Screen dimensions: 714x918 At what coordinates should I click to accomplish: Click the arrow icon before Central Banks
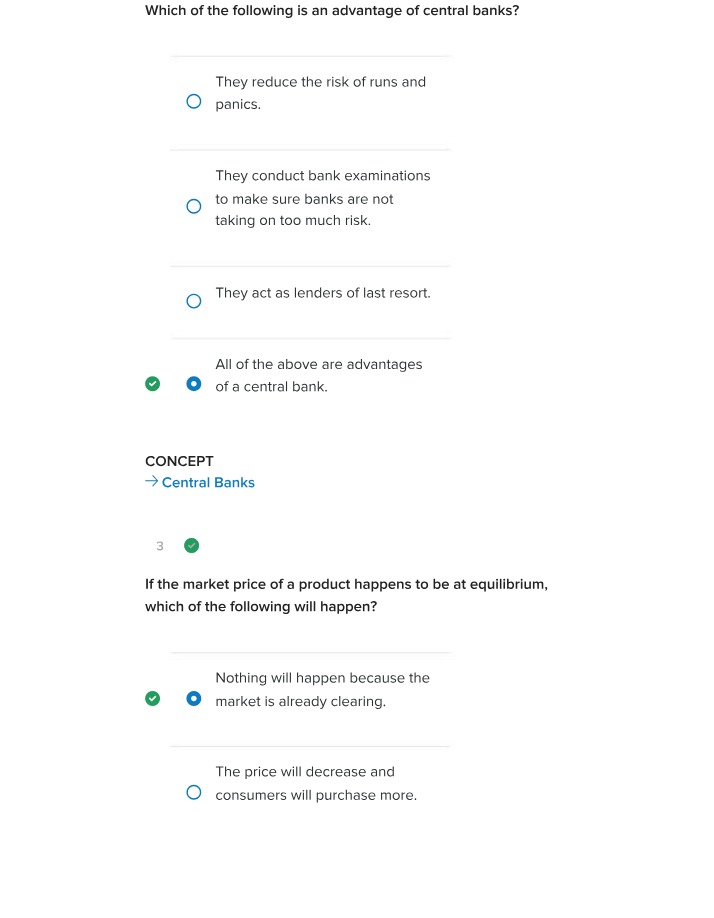click(152, 481)
